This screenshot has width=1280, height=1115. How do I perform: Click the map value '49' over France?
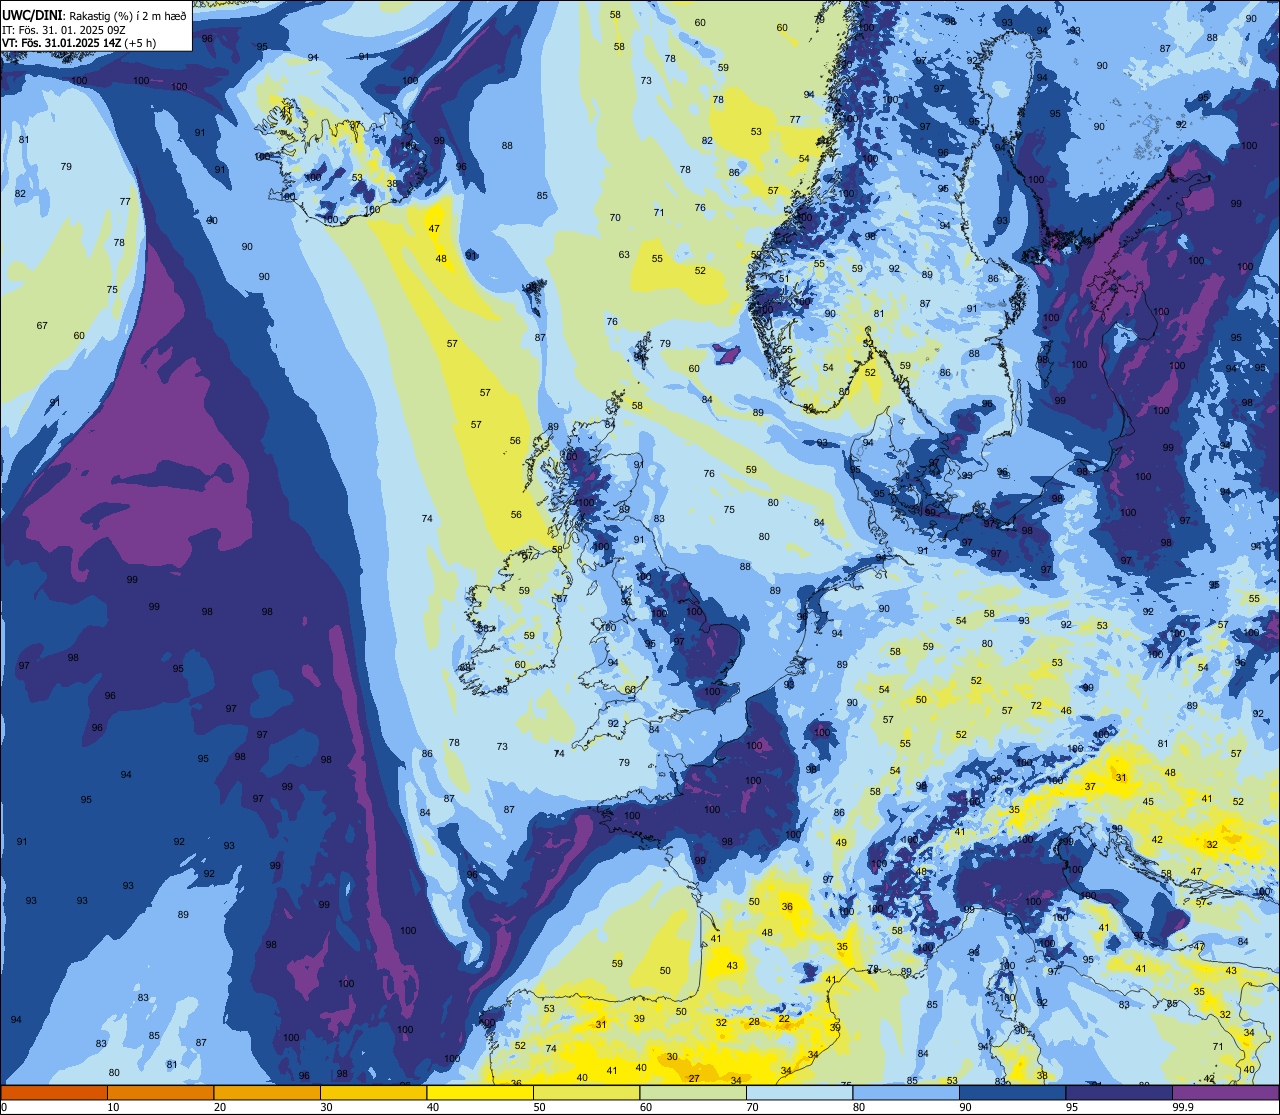841,843
